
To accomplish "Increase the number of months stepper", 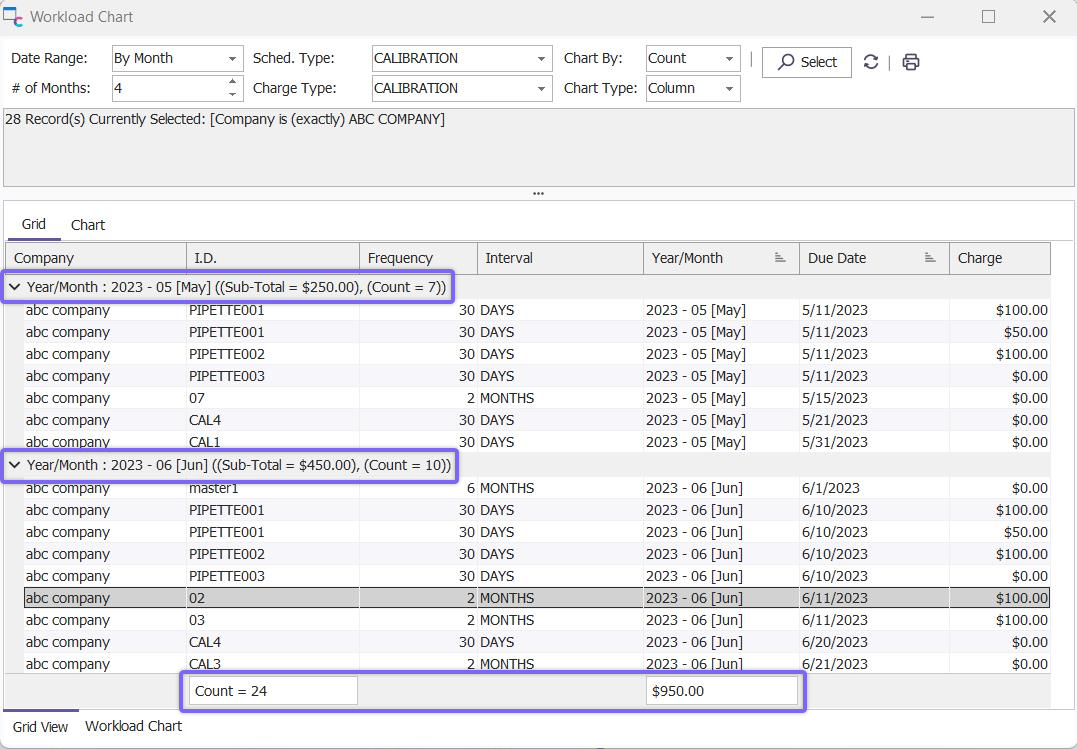I will 233,82.
